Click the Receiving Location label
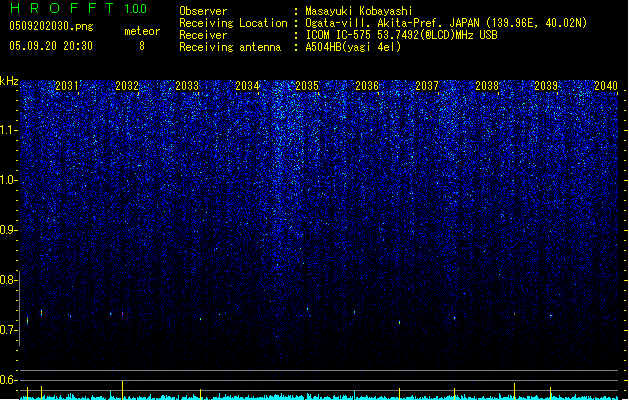The width and height of the screenshot is (629, 400). [233, 23]
